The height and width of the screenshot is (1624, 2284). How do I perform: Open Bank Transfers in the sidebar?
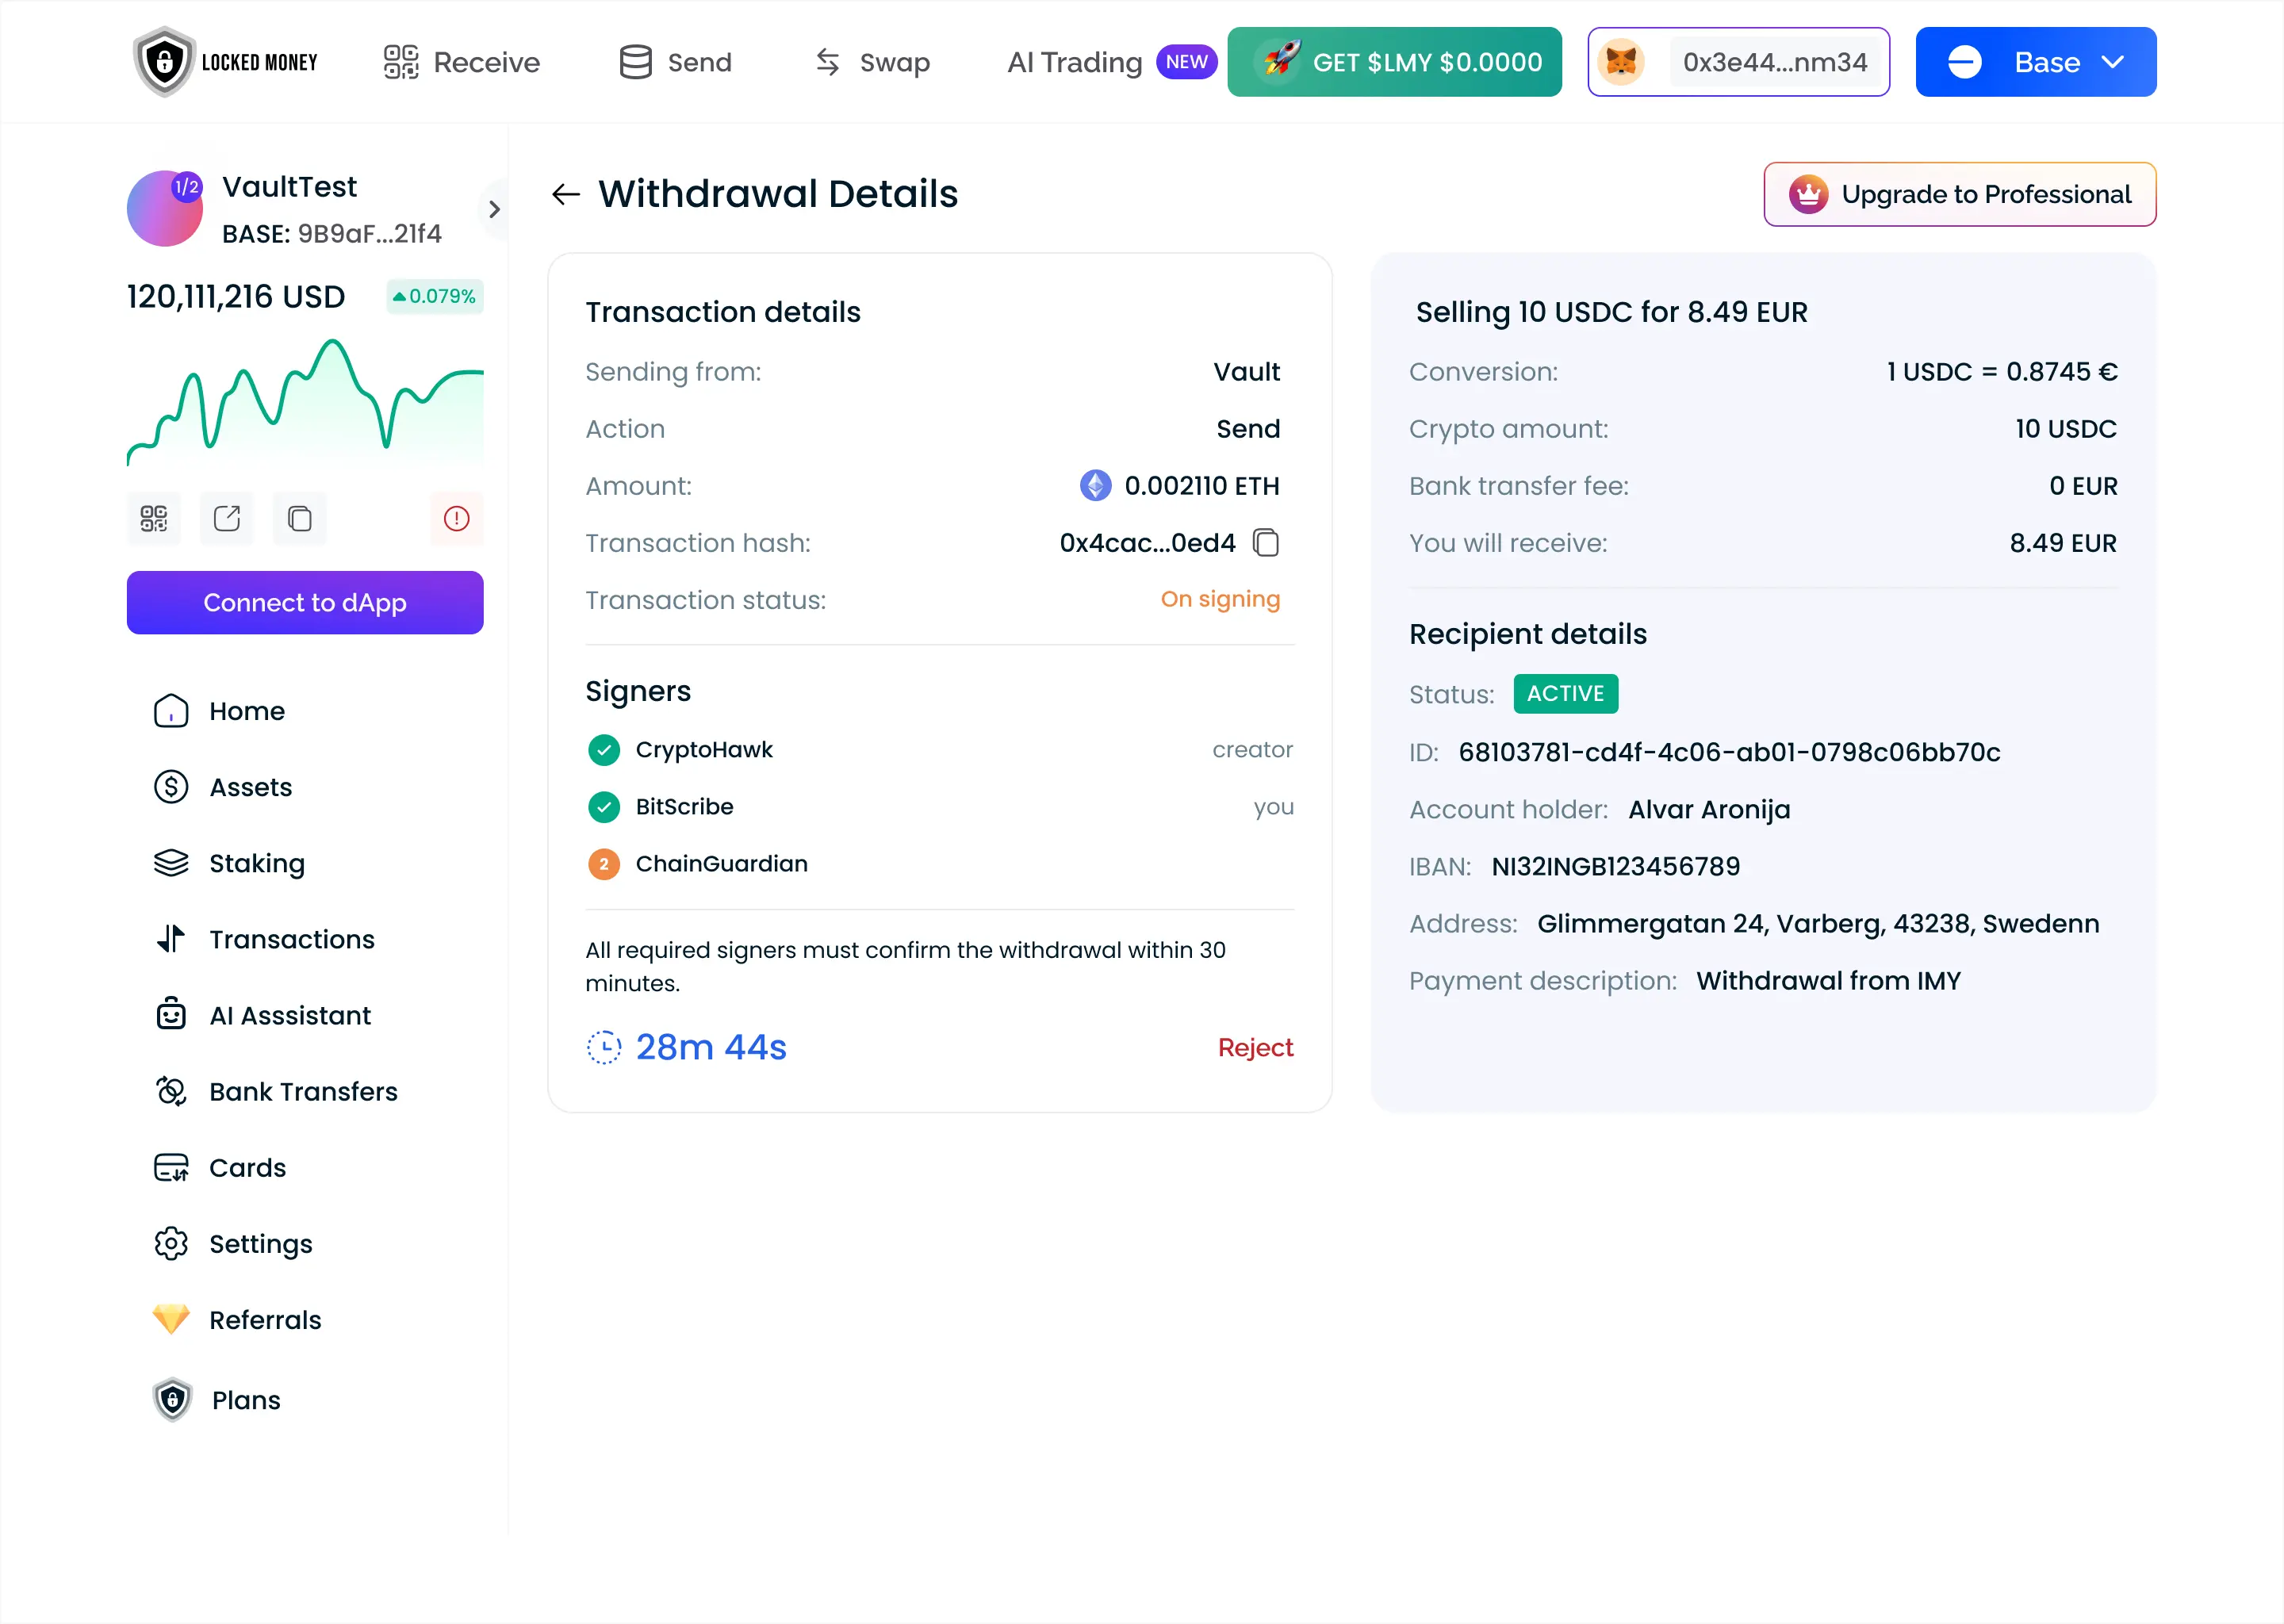click(303, 1091)
